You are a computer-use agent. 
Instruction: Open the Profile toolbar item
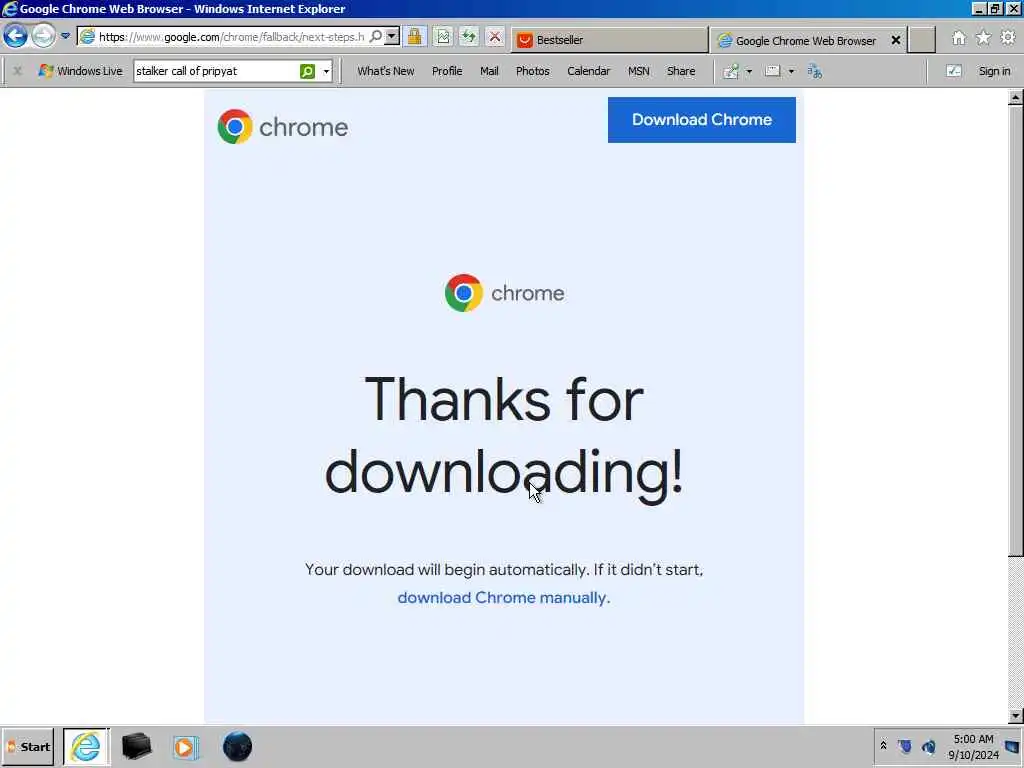[447, 71]
